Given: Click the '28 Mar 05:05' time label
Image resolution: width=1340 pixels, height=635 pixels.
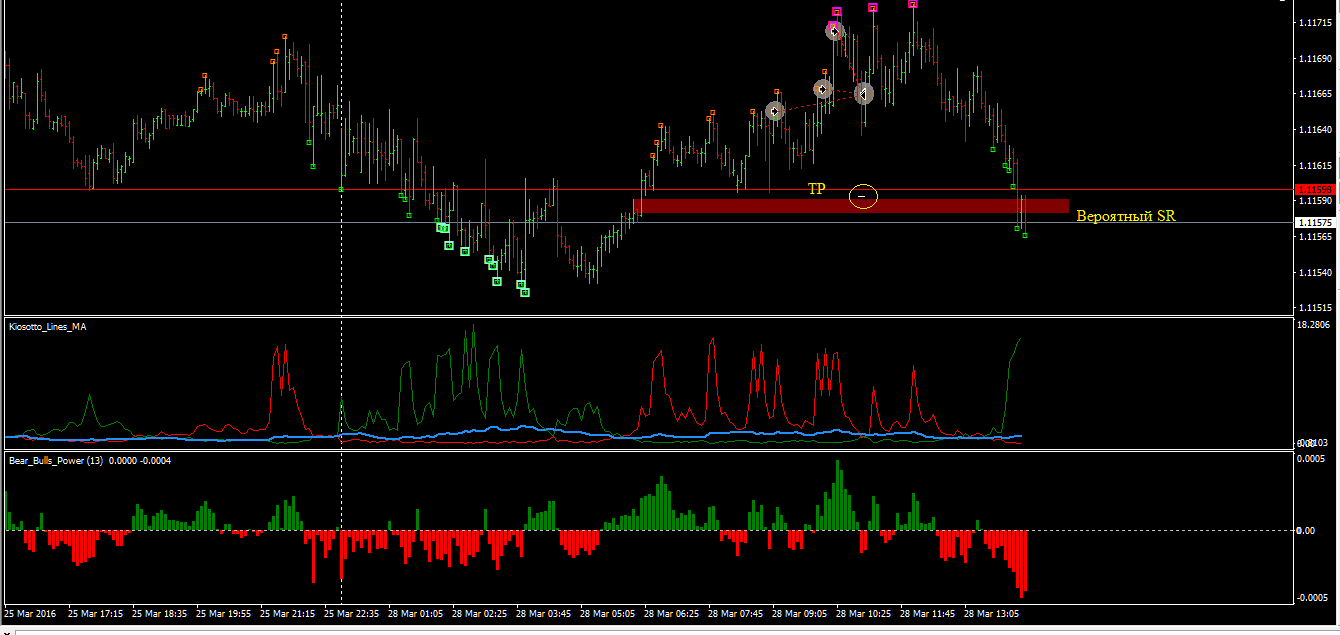Looking at the screenshot, I should click(x=607, y=613).
